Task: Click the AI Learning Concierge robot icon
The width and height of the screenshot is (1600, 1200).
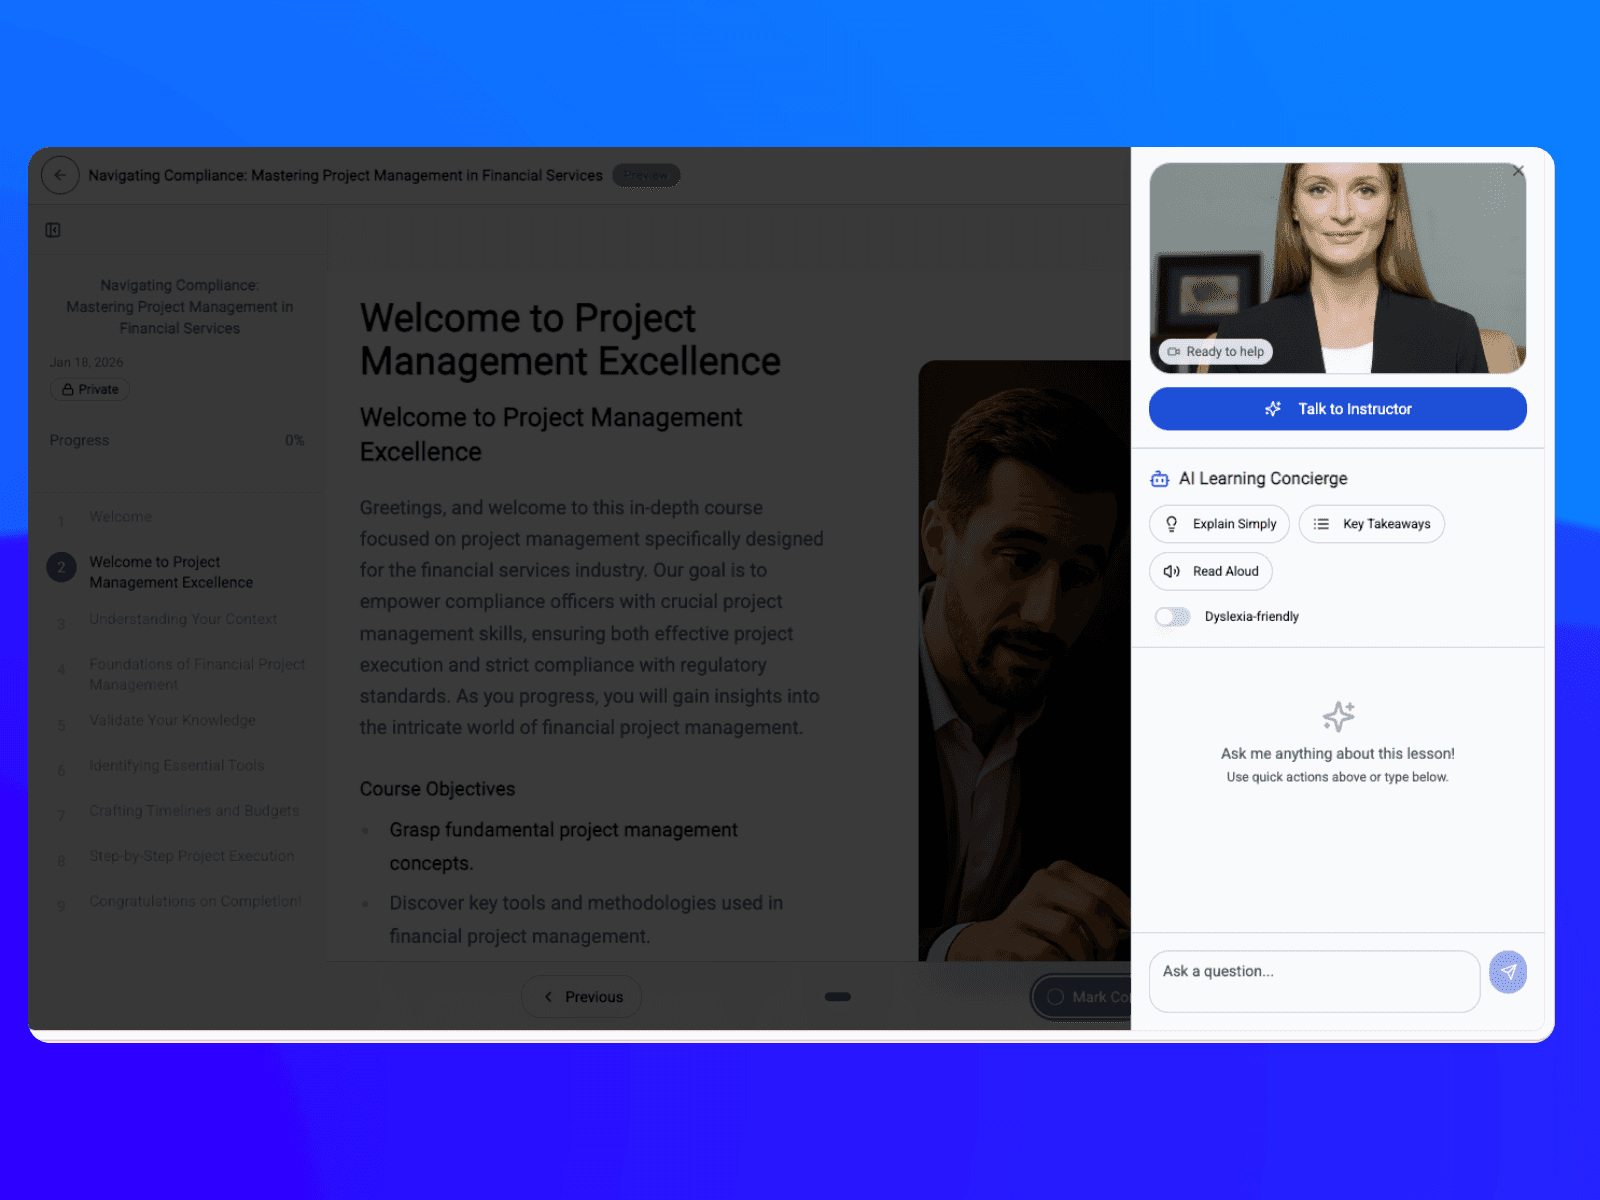Action: pyautogui.click(x=1160, y=479)
